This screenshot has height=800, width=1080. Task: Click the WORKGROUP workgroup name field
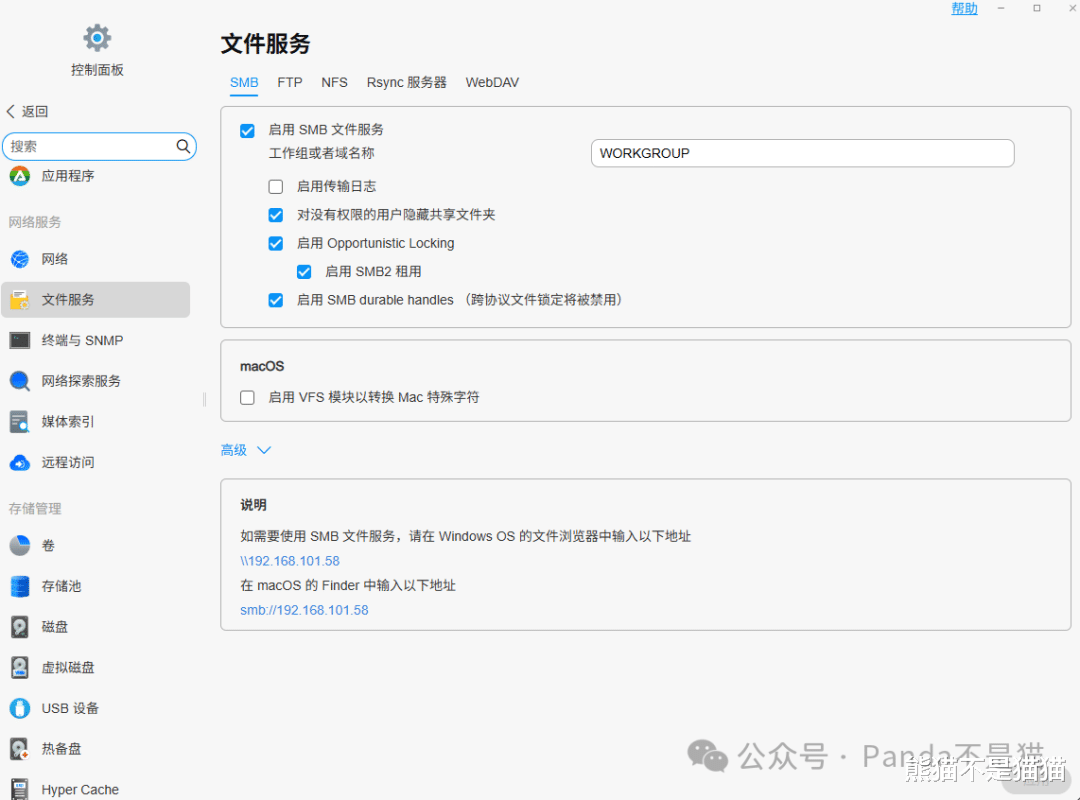[x=802, y=153]
